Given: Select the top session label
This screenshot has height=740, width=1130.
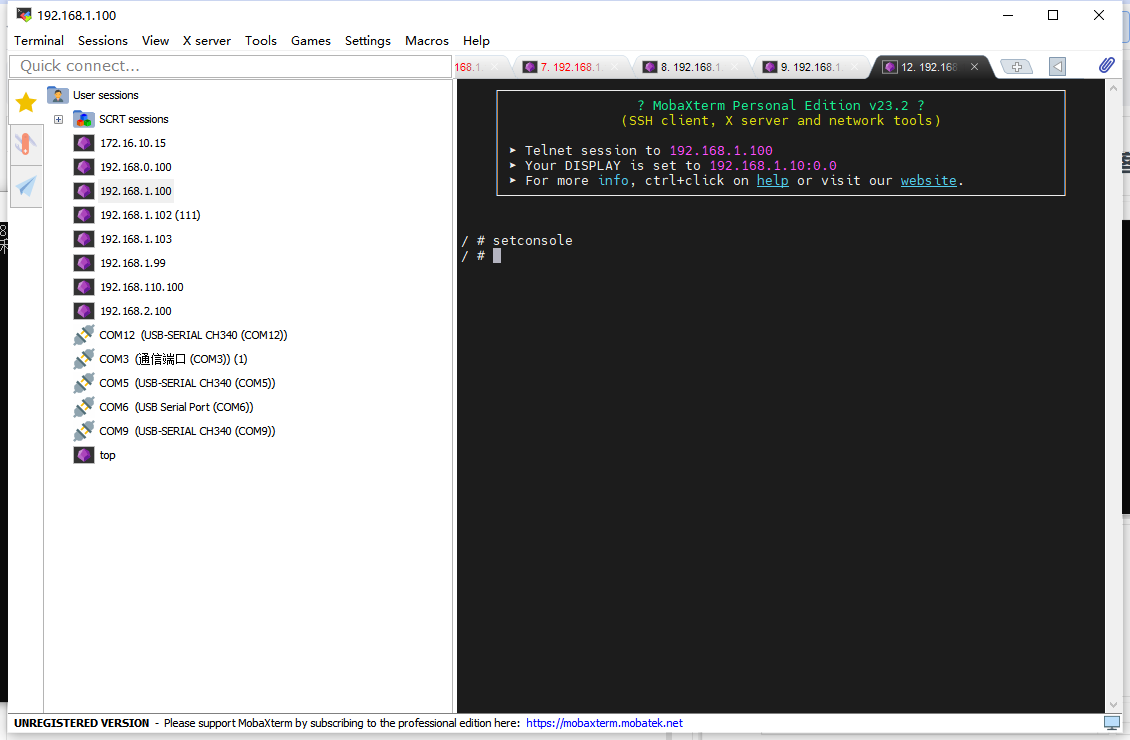Looking at the screenshot, I should point(107,455).
